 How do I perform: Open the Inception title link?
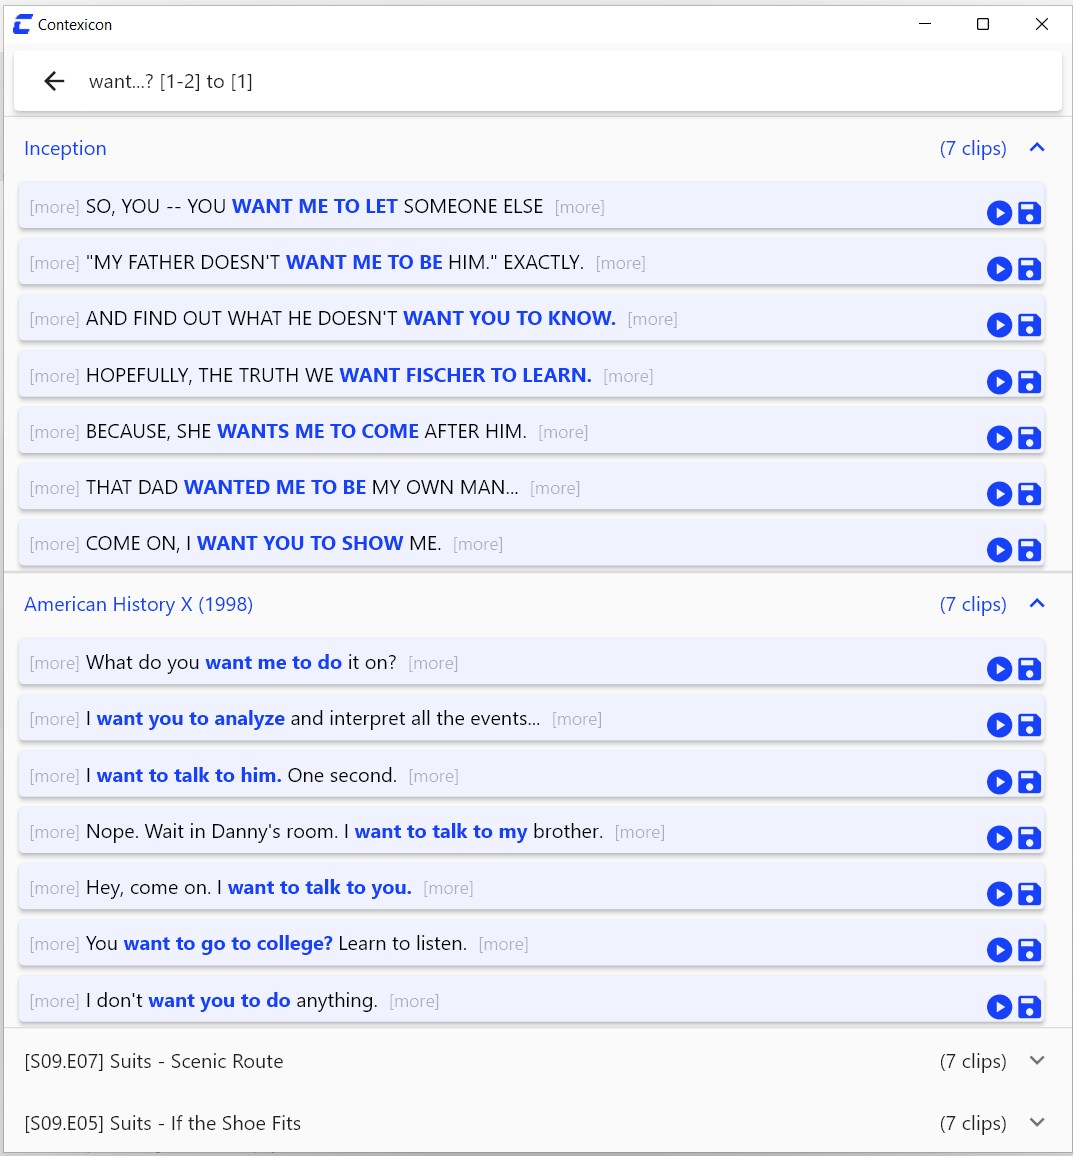tap(65, 148)
